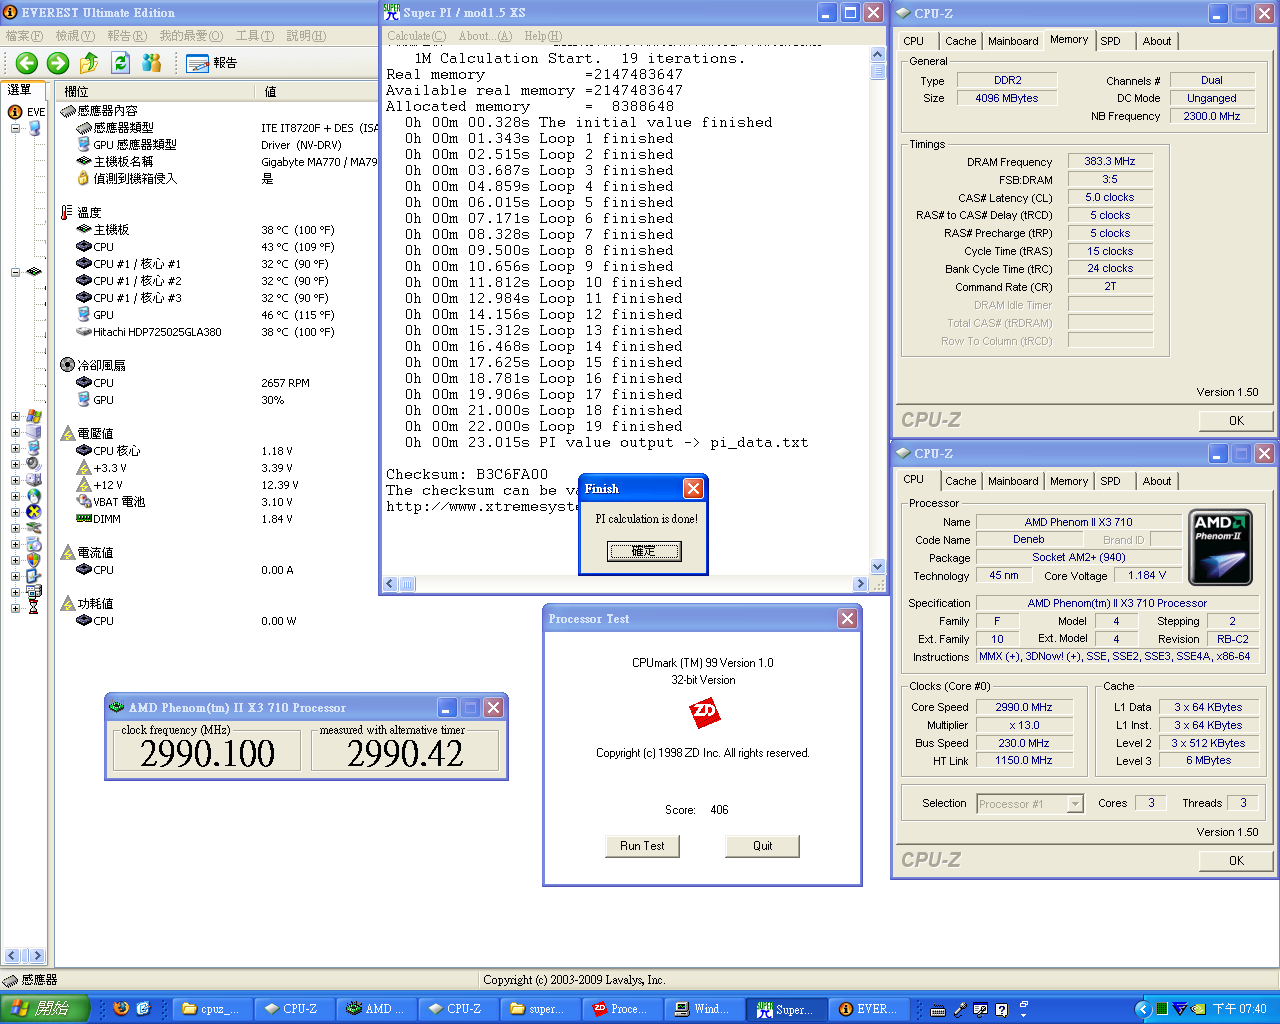The image size is (1280, 1024).
Task: Click the help question mark icon in taskbar
Action: [1001, 1010]
